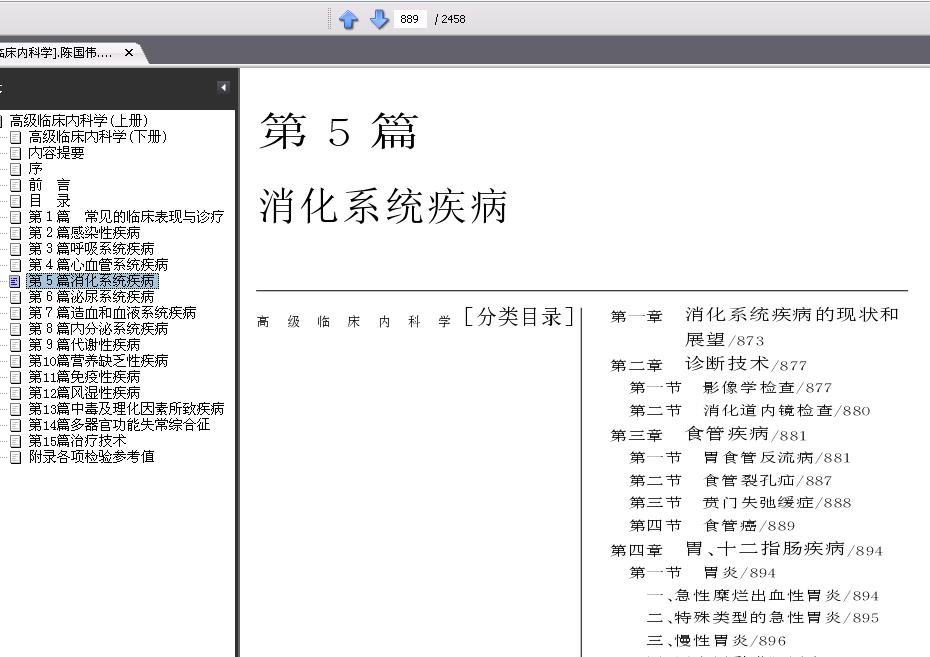Click page icon beside 第15篇治疗技术
The height and width of the screenshot is (657, 930).
16,442
